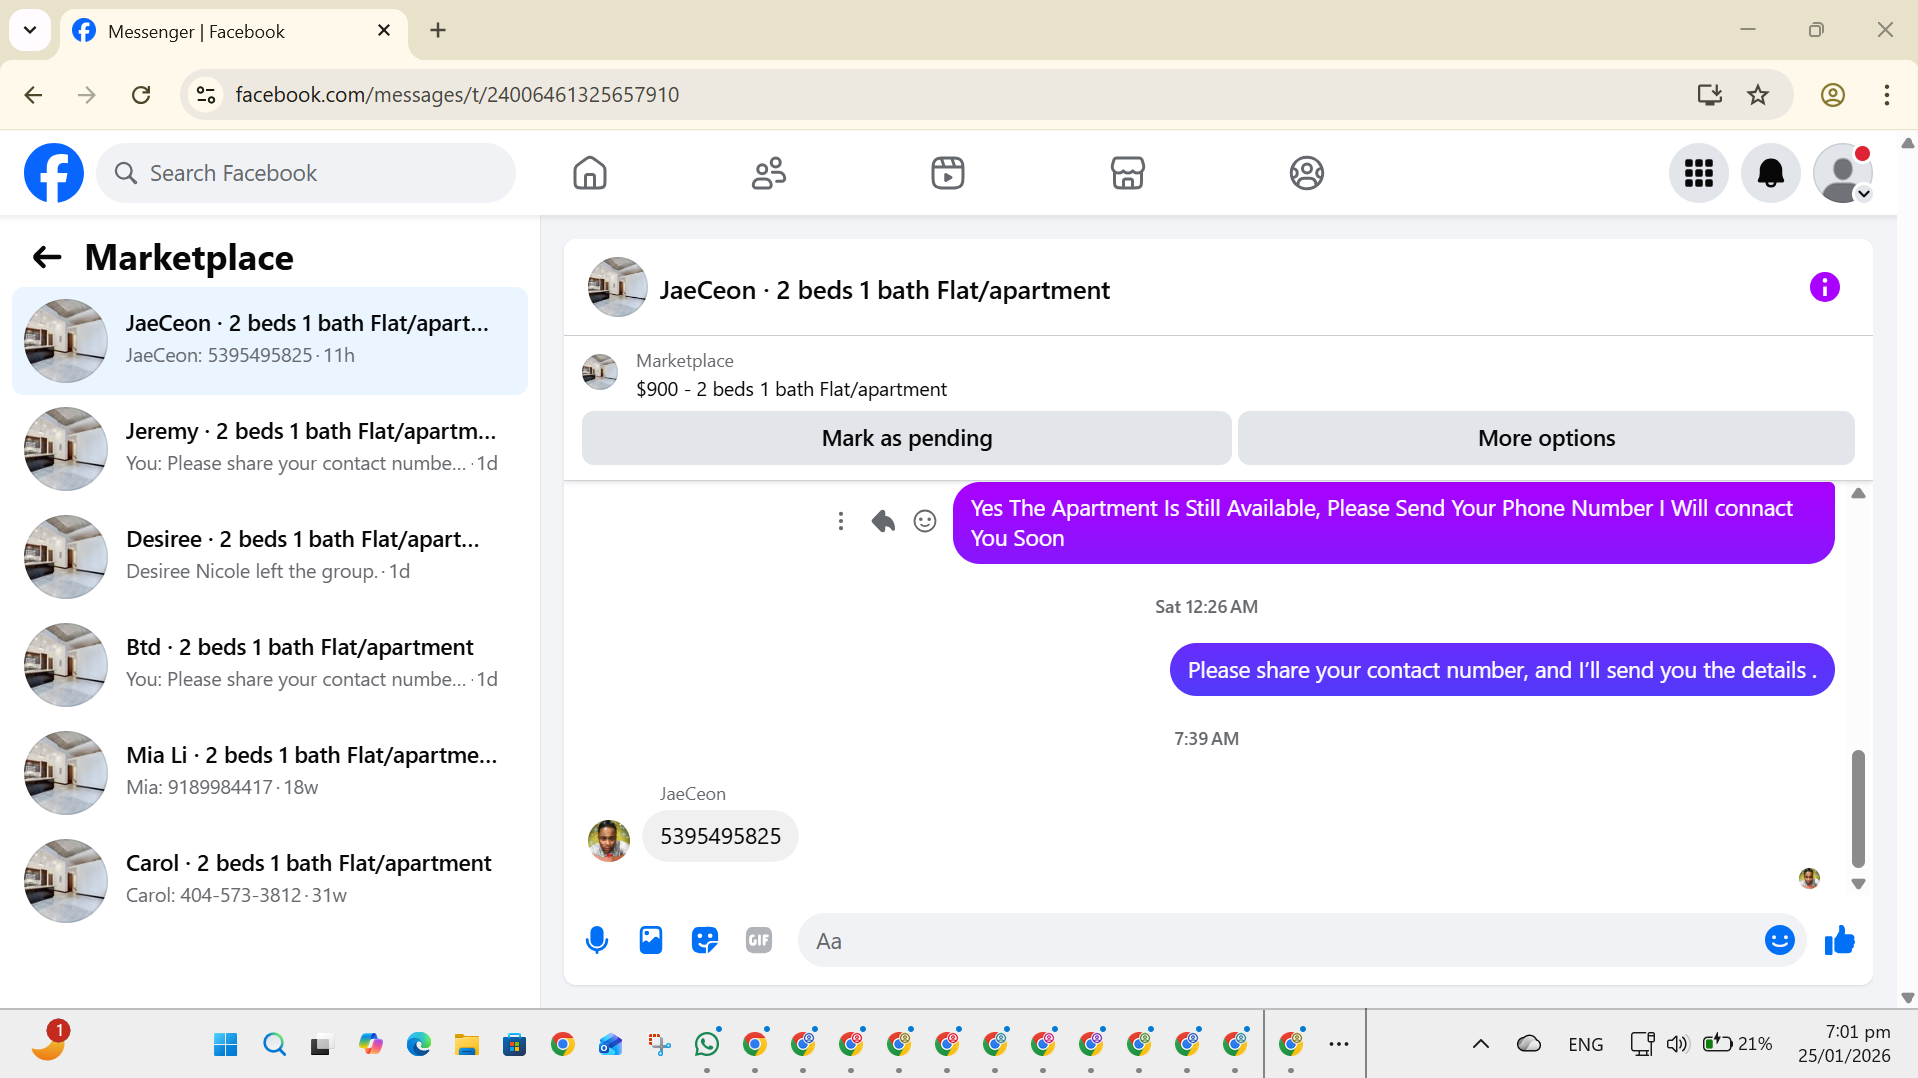Open the Groups icon in top navigation

pos(1306,173)
